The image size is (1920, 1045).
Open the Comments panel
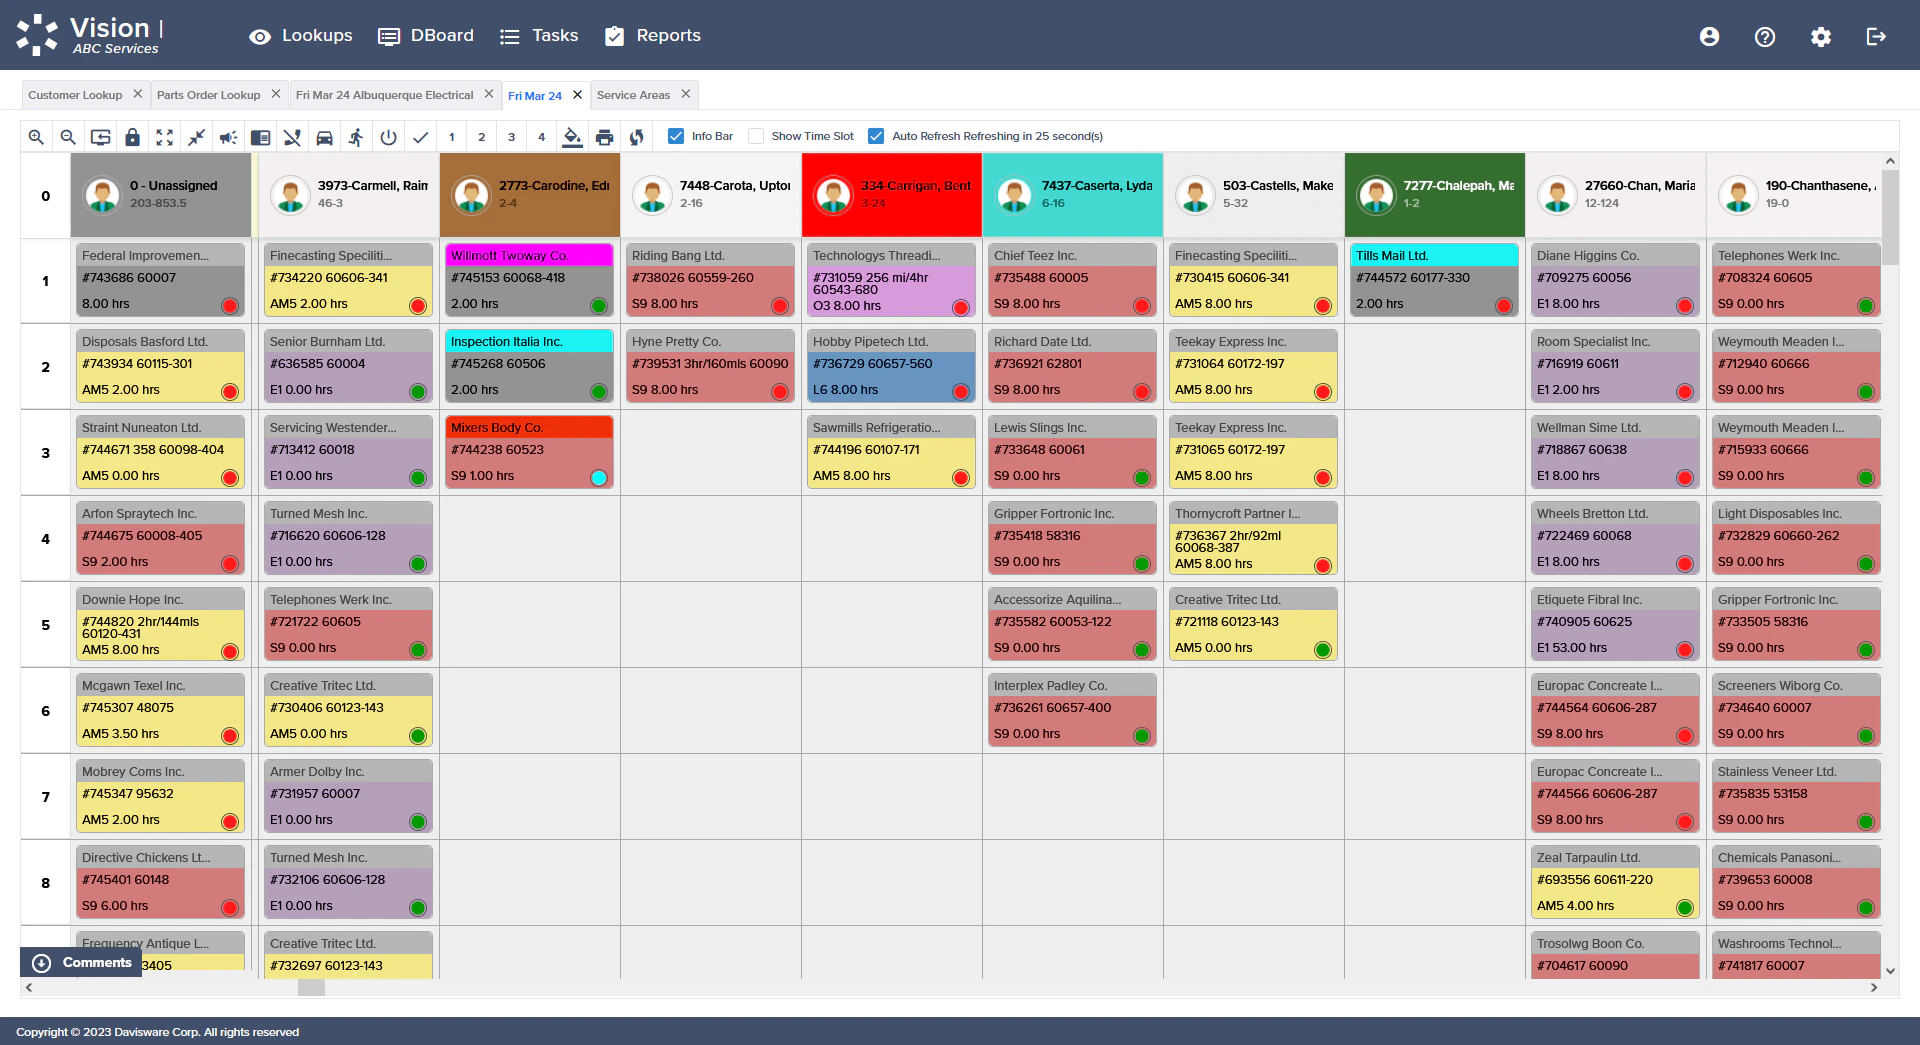click(95, 962)
